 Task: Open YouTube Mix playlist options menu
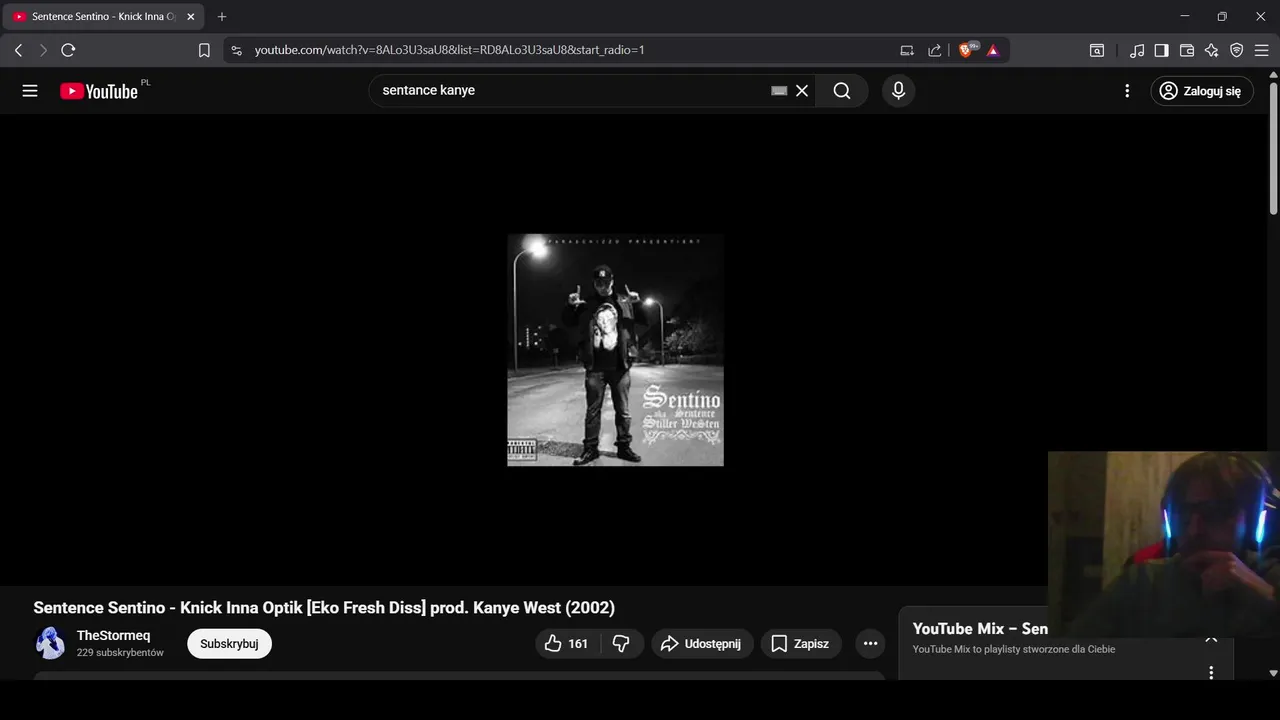click(x=1211, y=672)
